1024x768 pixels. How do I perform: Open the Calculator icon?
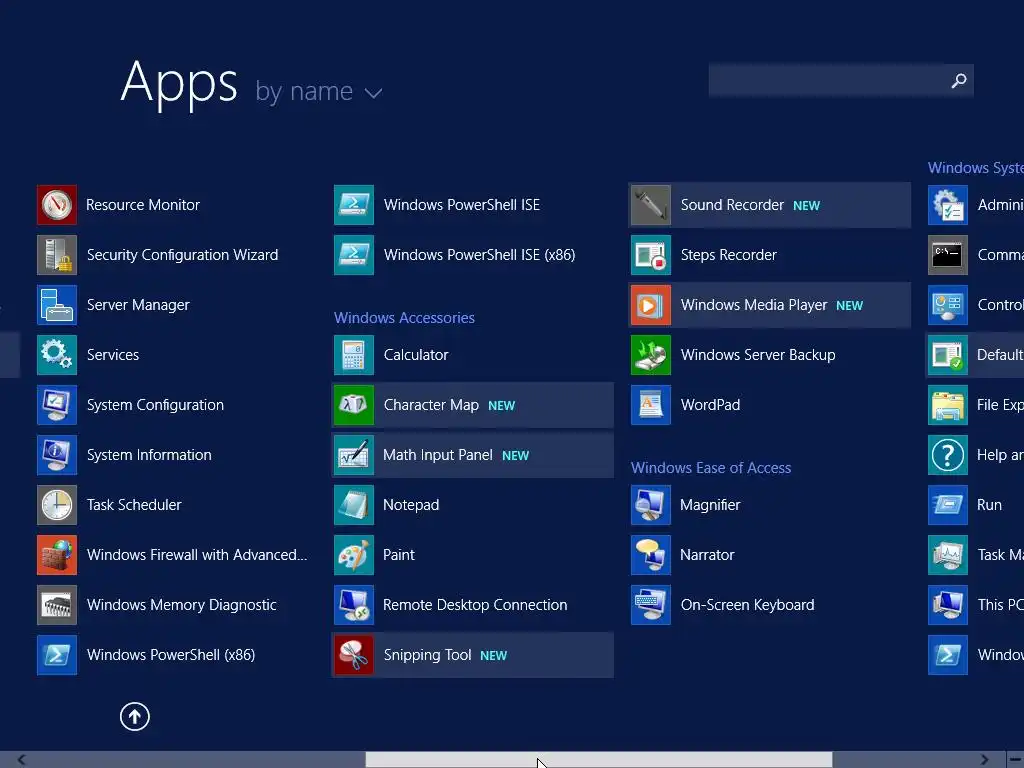tap(354, 355)
